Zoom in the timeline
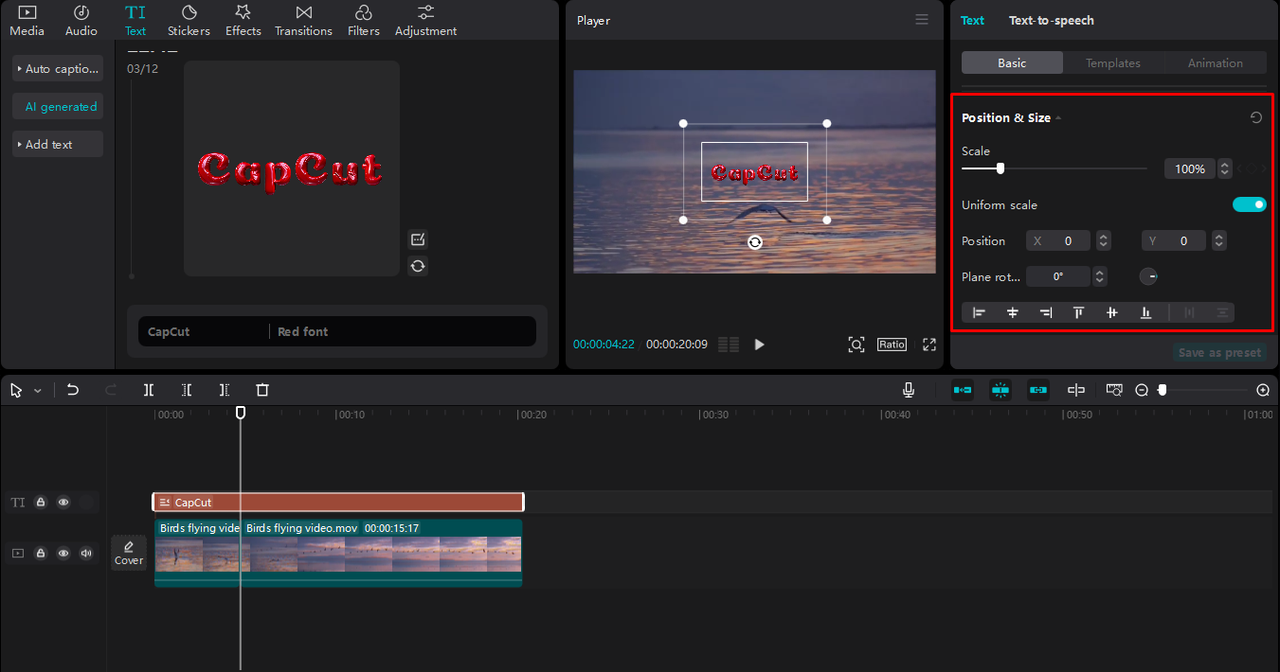Image resolution: width=1280 pixels, height=672 pixels. click(1263, 390)
